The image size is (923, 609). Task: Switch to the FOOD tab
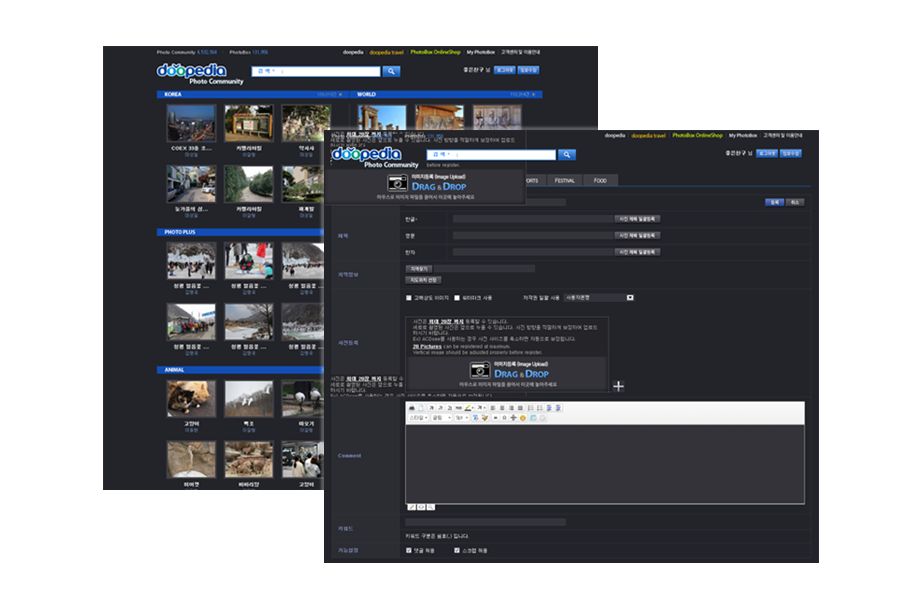click(600, 181)
